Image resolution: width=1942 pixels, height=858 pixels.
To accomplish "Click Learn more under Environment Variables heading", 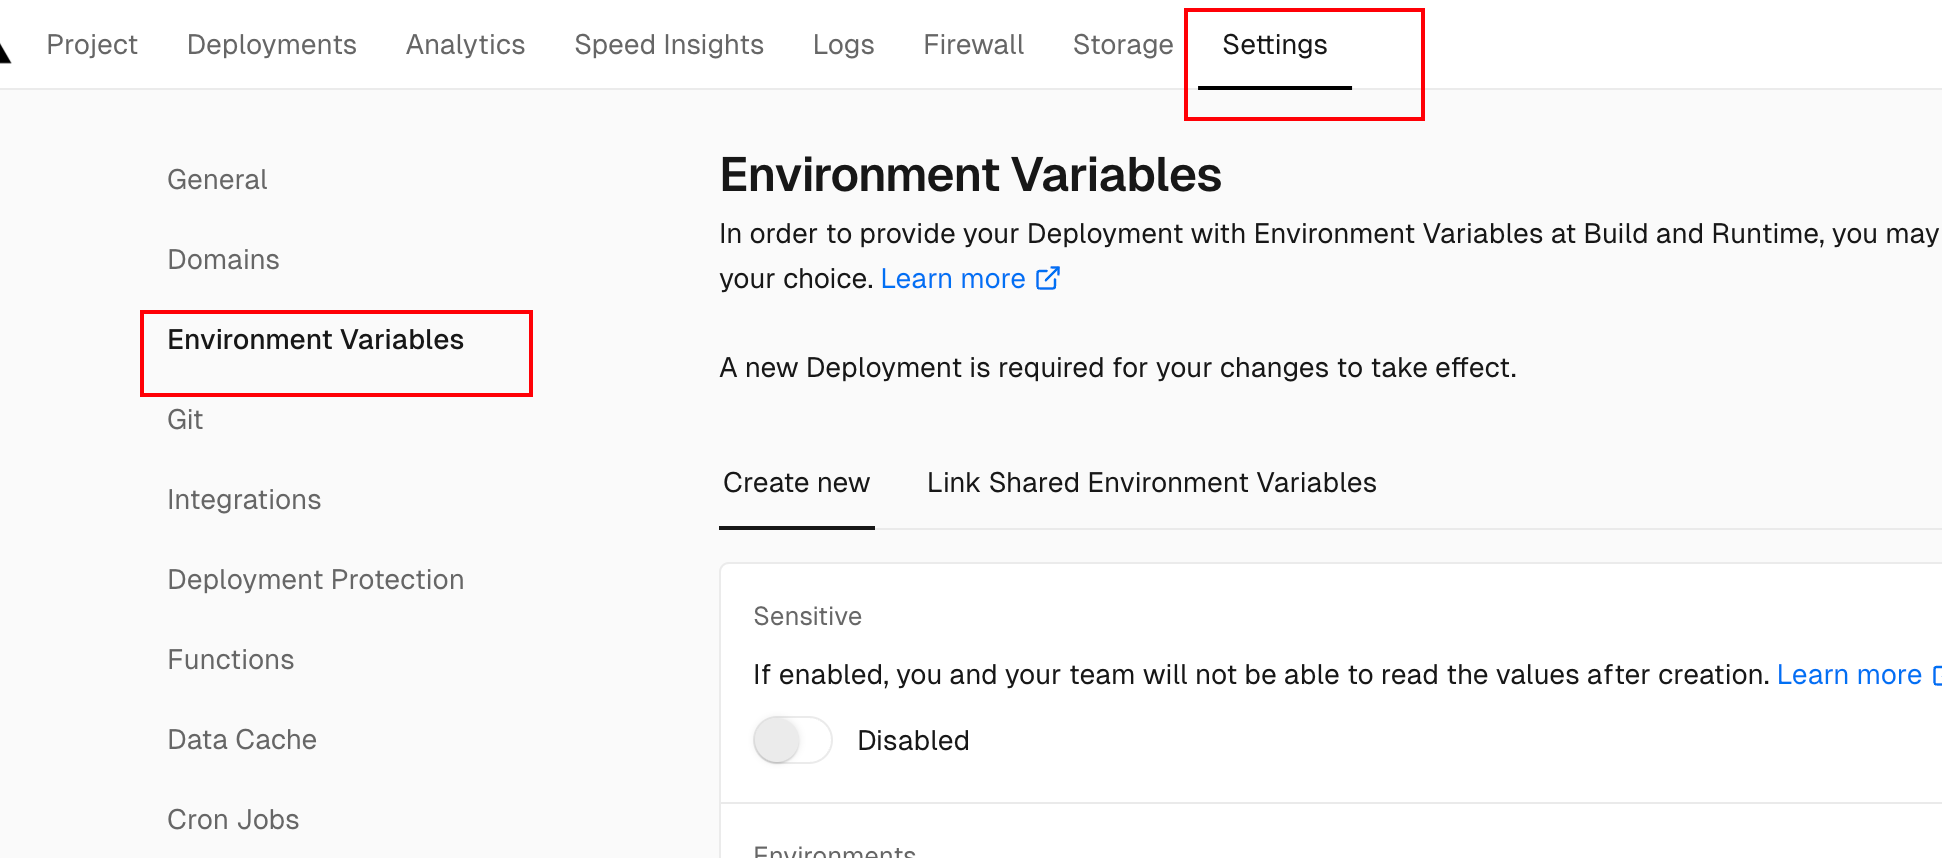I will click(x=952, y=279).
